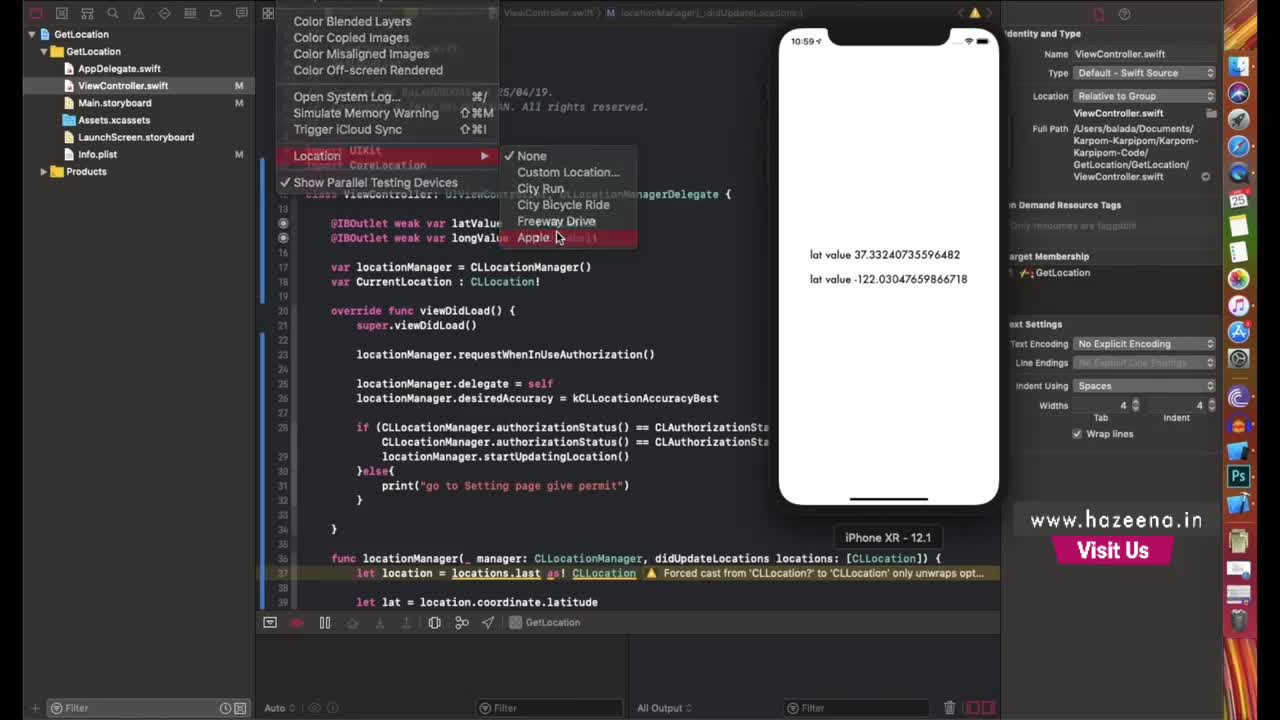Open the Debug navigator icon

point(190,13)
